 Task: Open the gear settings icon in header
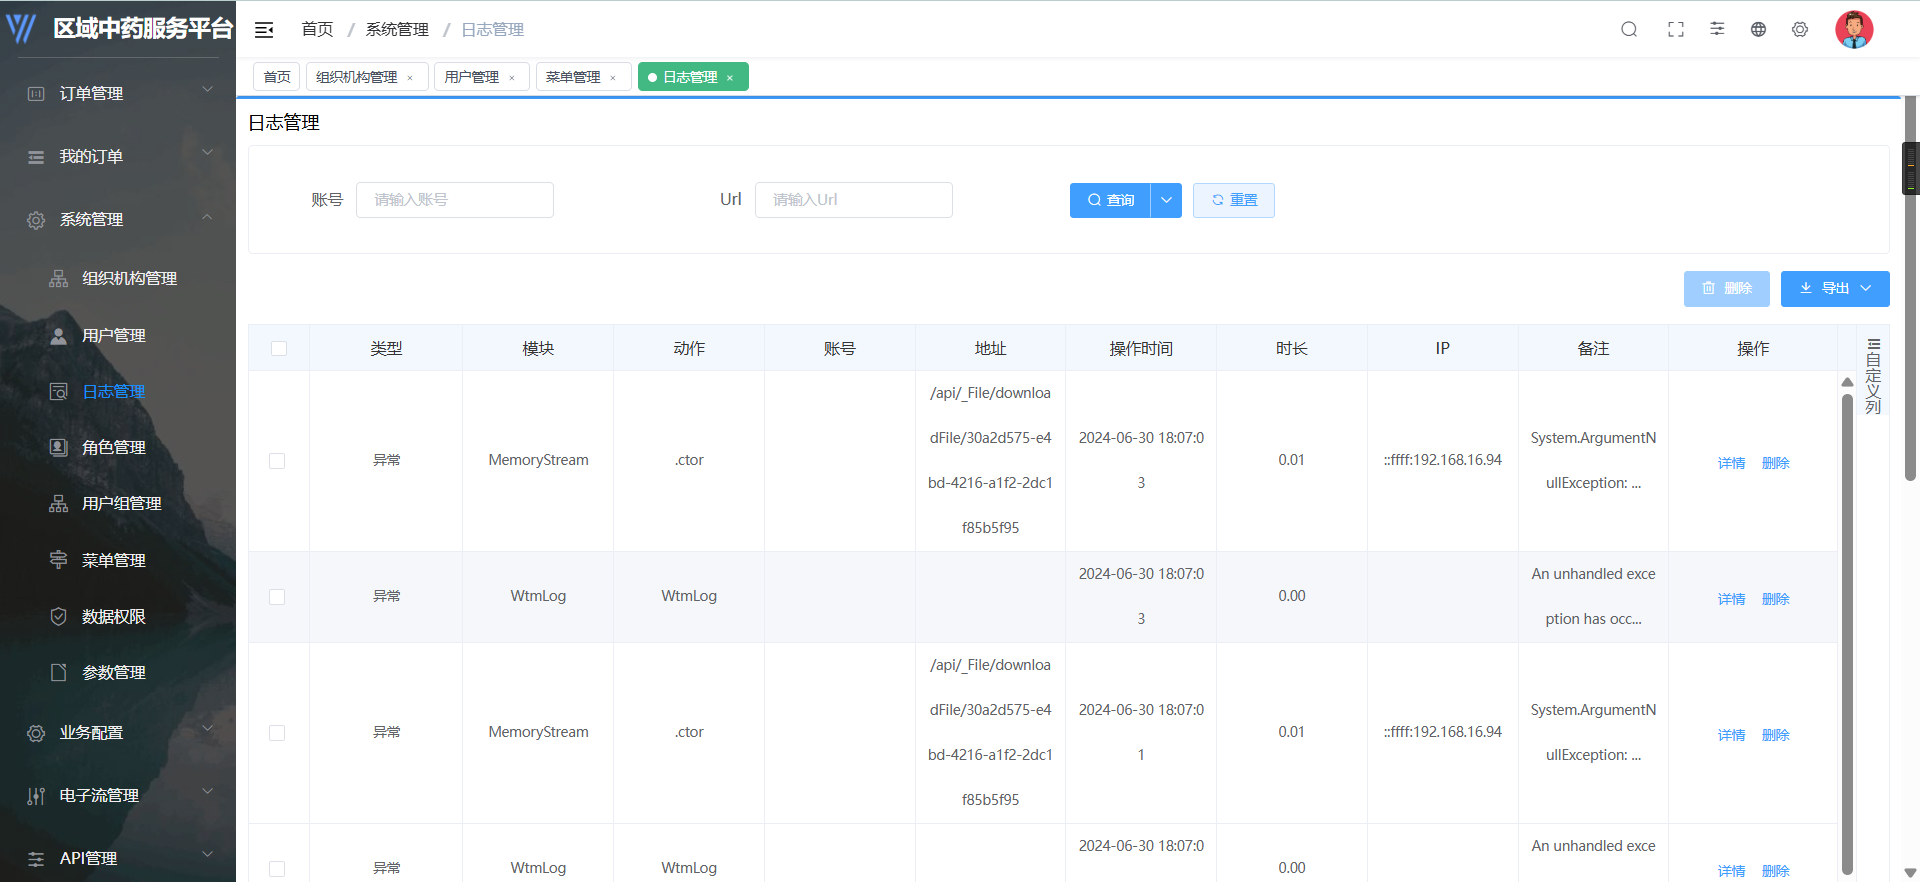click(x=1800, y=29)
